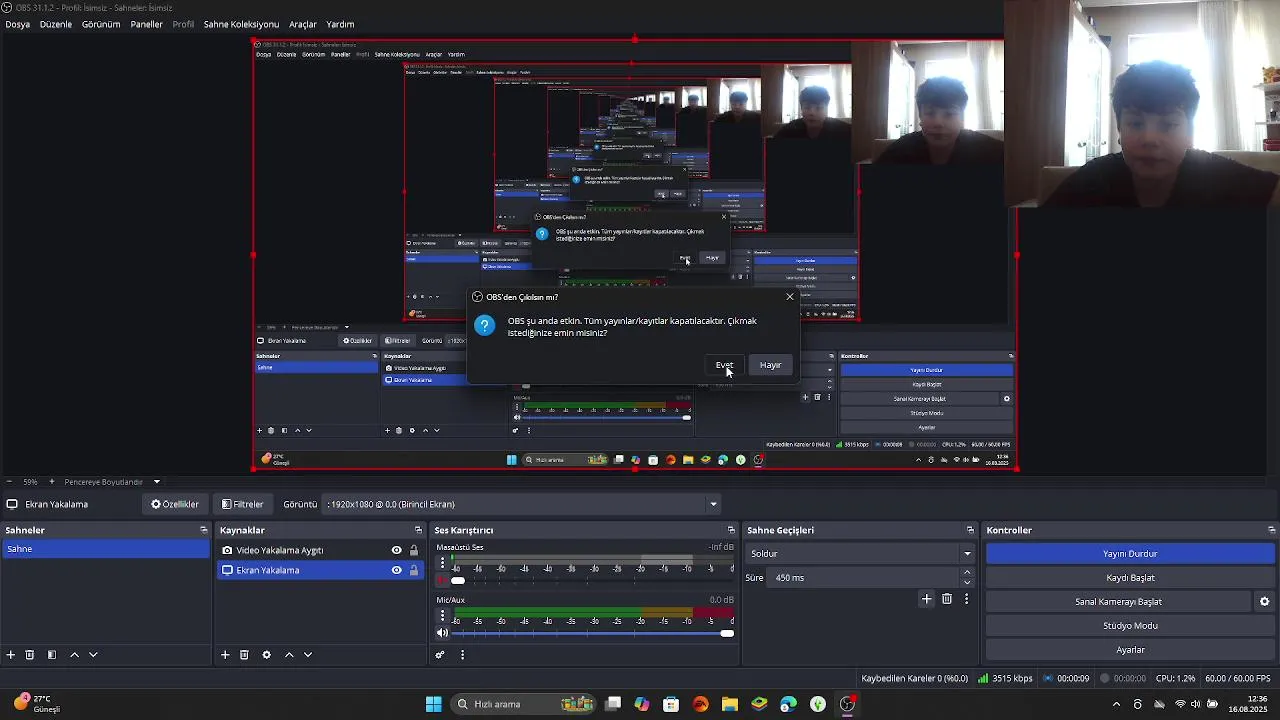Hide Video Yakalama Aygıtı source
The width and height of the screenshot is (1280, 720).
coord(397,550)
